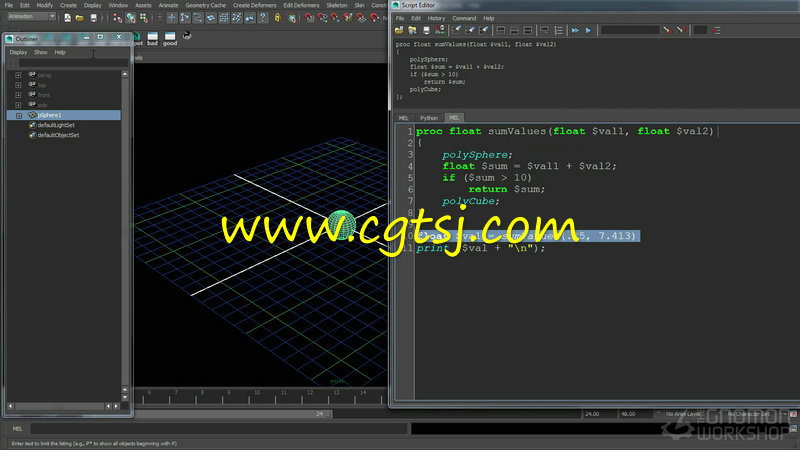Click the Script Editor search text field

(x=630, y=31)
